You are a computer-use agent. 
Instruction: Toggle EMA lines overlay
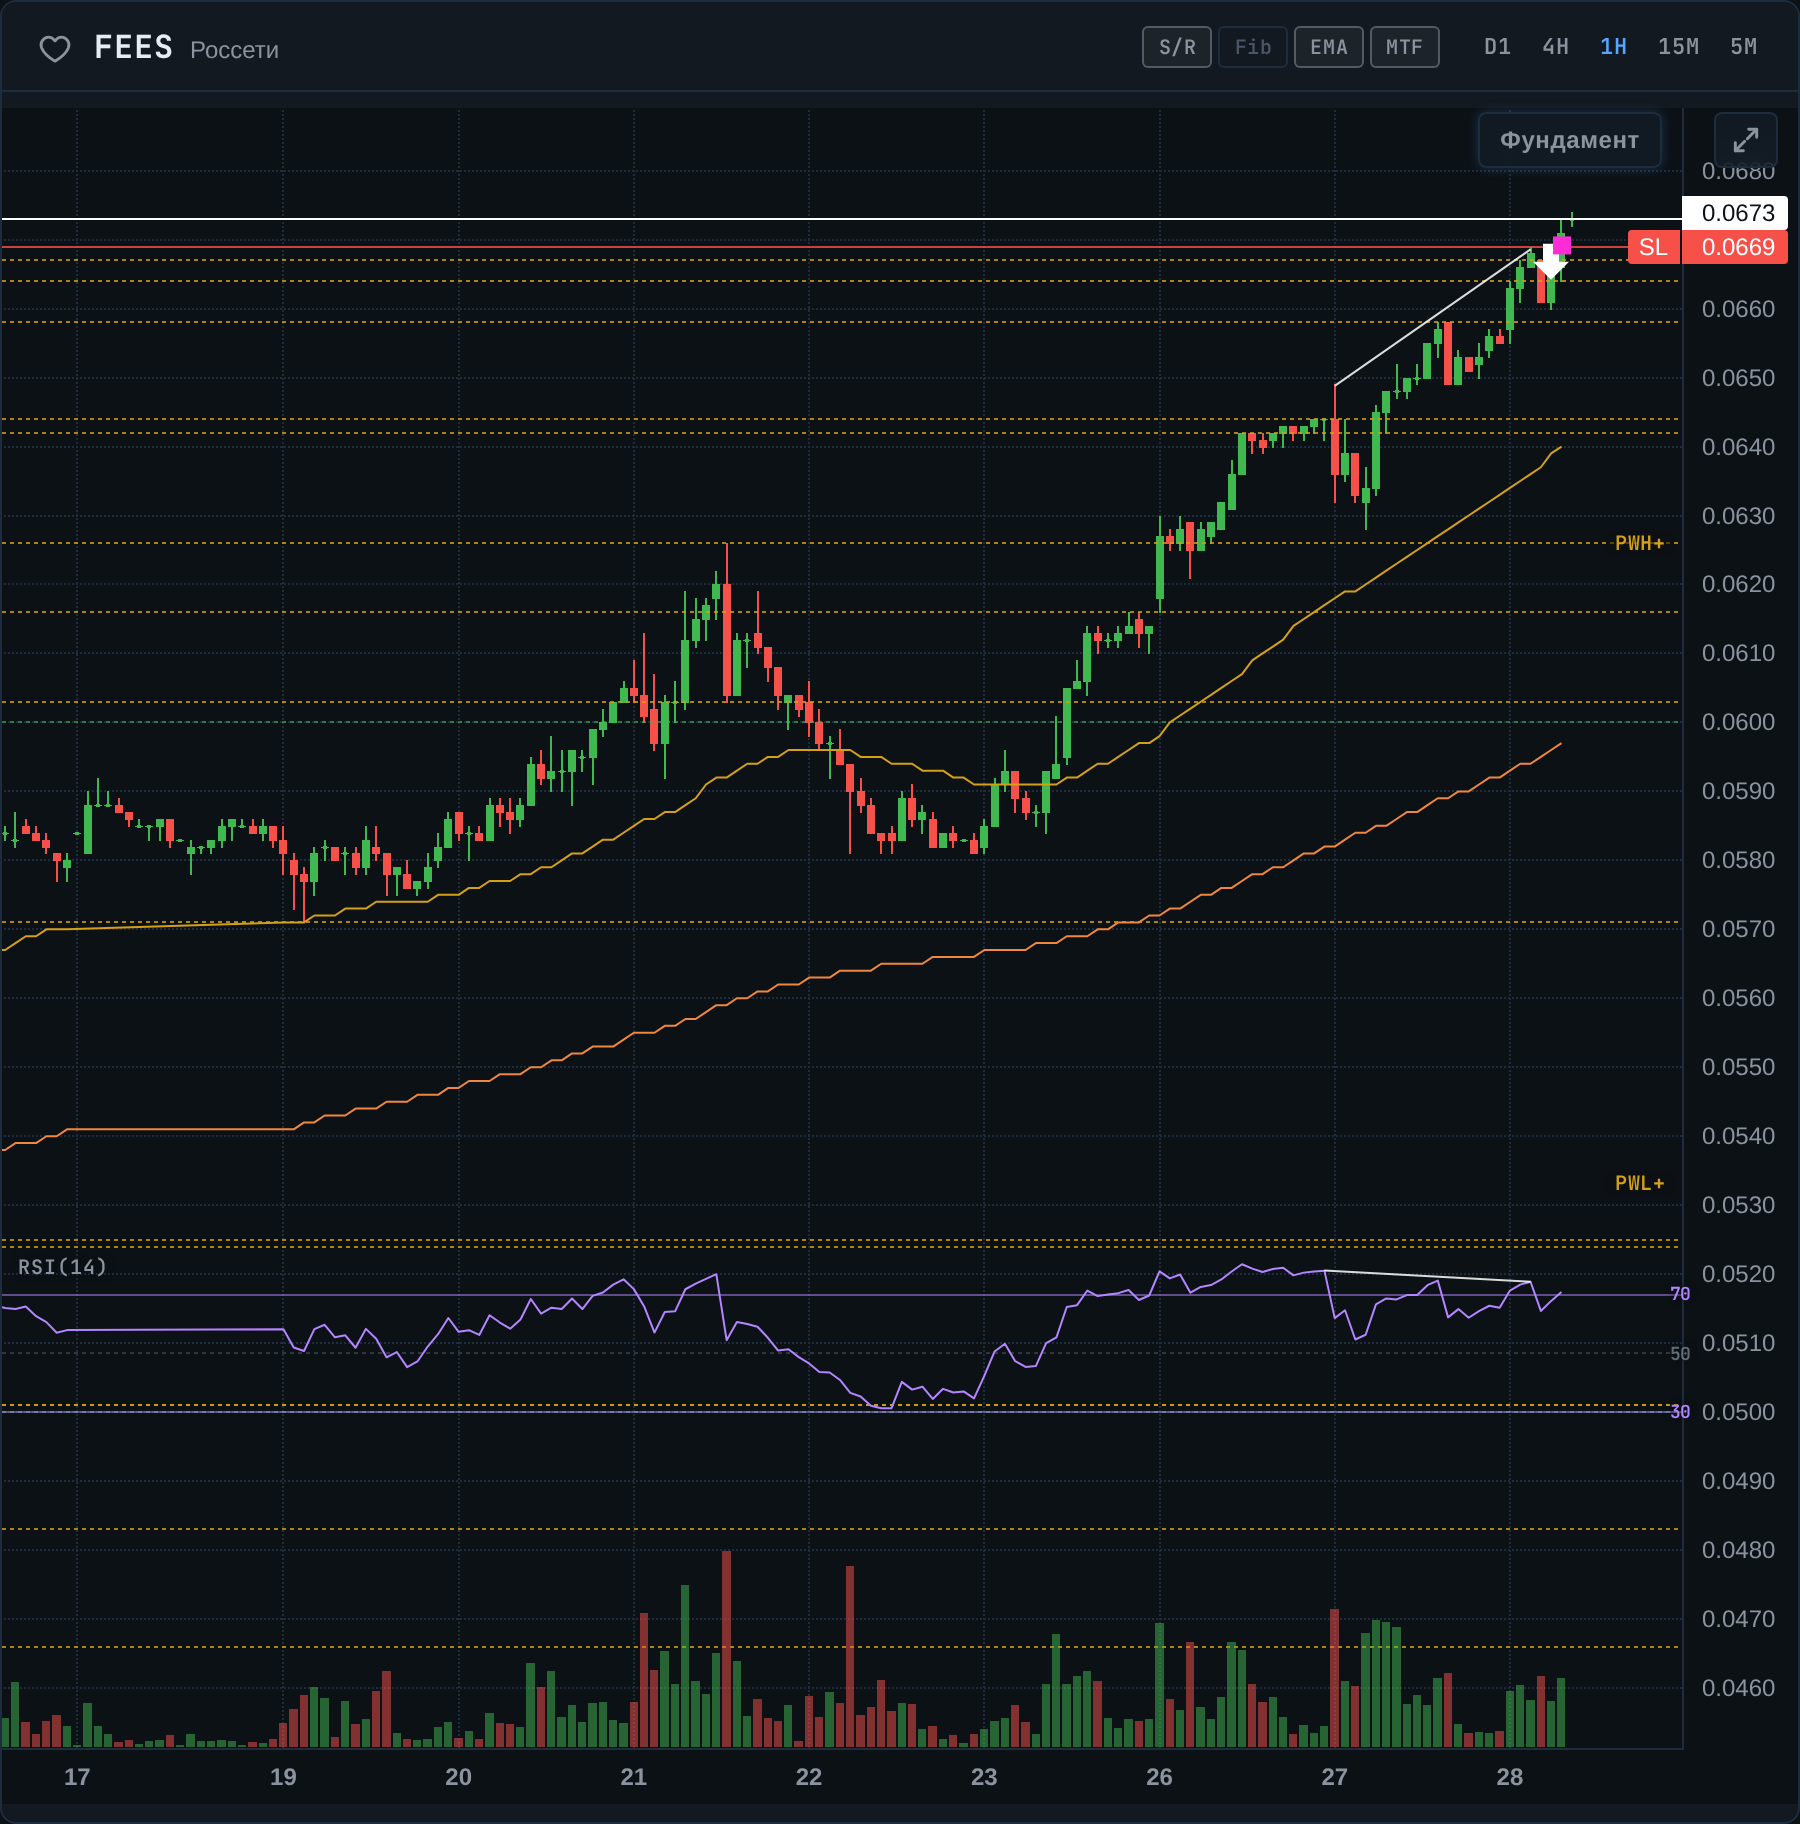1329,47
